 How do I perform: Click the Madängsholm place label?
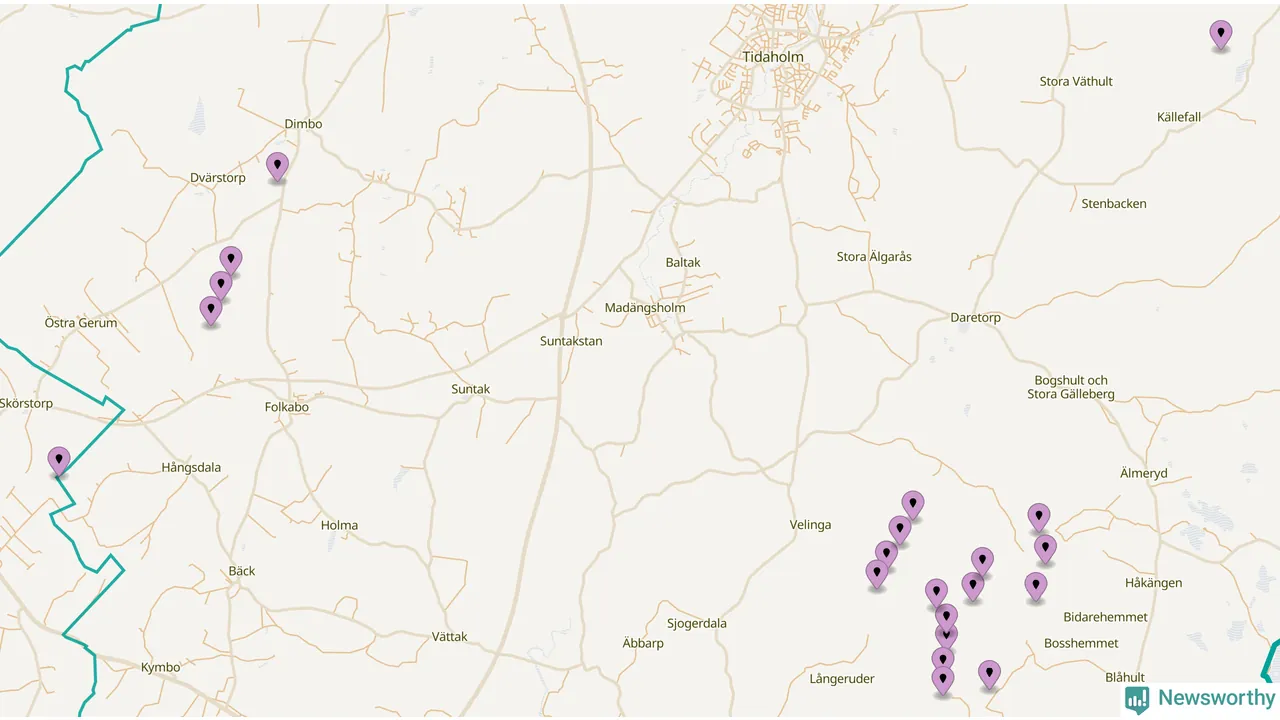[x=645, y=308]
